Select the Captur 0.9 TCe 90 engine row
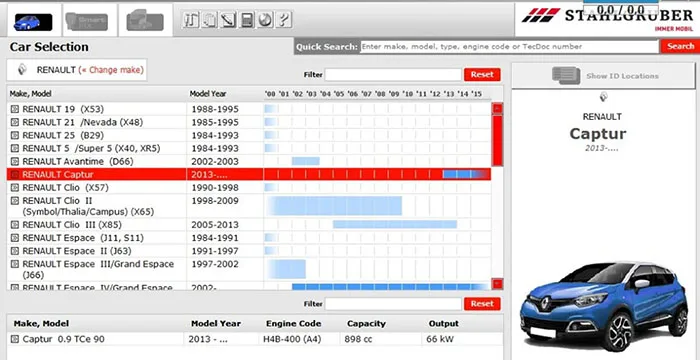This screenshot has width=700, height=360. pyautogui.click(x=255, y=339)
